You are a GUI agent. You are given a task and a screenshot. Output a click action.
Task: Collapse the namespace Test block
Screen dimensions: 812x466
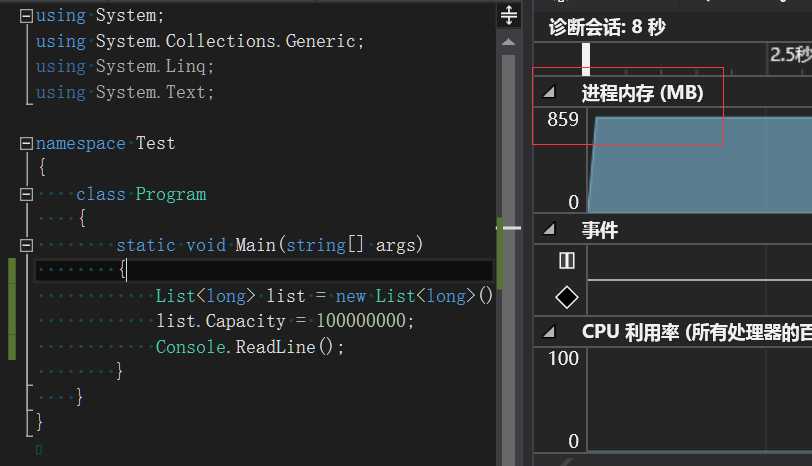tap(26, 143)
